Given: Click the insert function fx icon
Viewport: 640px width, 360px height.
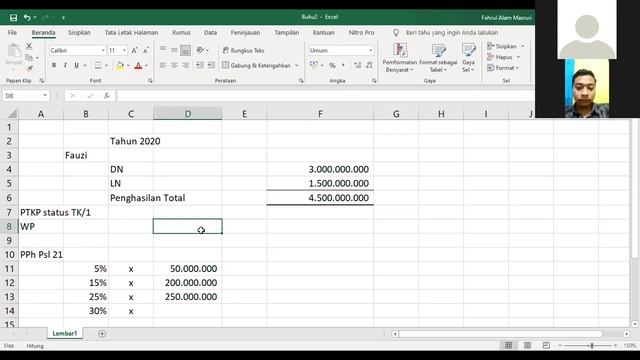Looking at the screenshot, I should 107,96.
